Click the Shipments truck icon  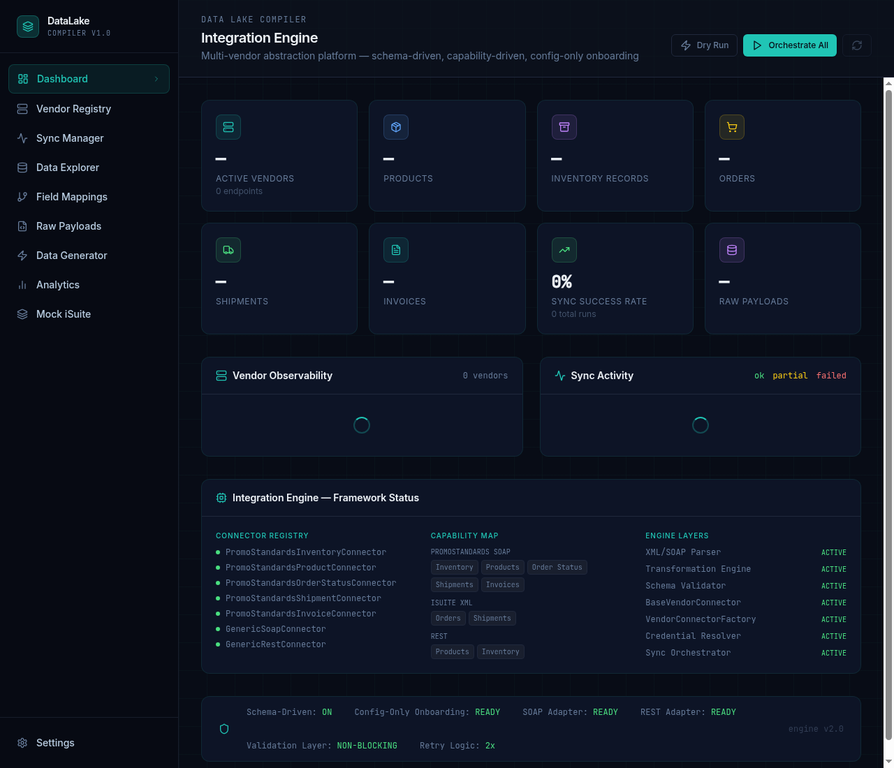click(x=228, y=250)
